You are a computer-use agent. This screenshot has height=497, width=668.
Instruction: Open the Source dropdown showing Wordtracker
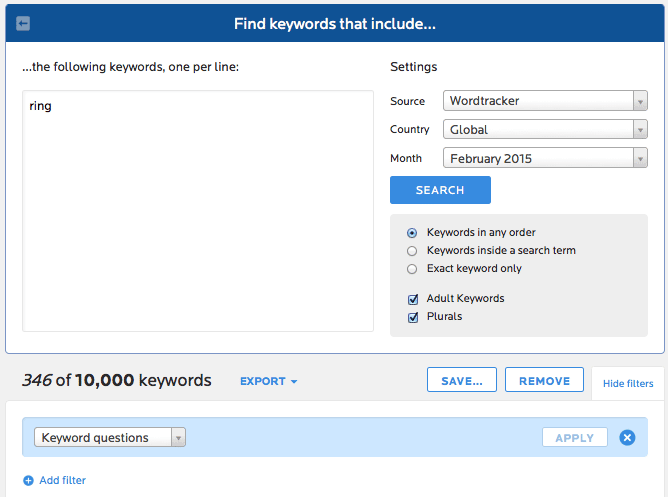(545, 101)
